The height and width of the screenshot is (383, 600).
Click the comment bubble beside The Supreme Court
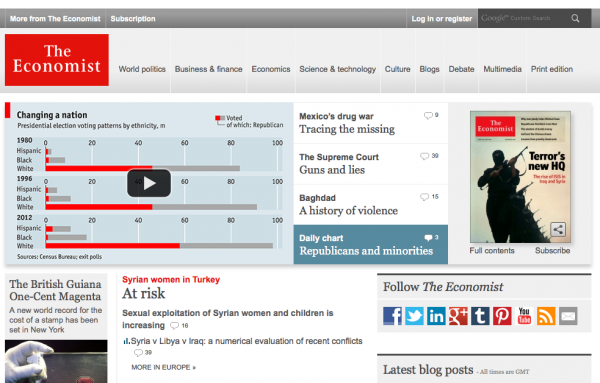coord(424,156)
